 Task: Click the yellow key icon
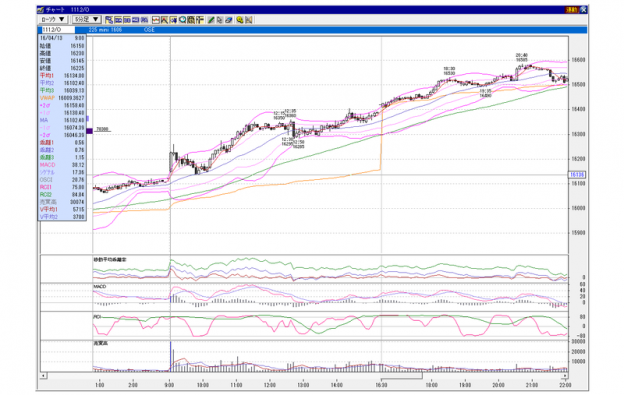(x=240, y=19)
